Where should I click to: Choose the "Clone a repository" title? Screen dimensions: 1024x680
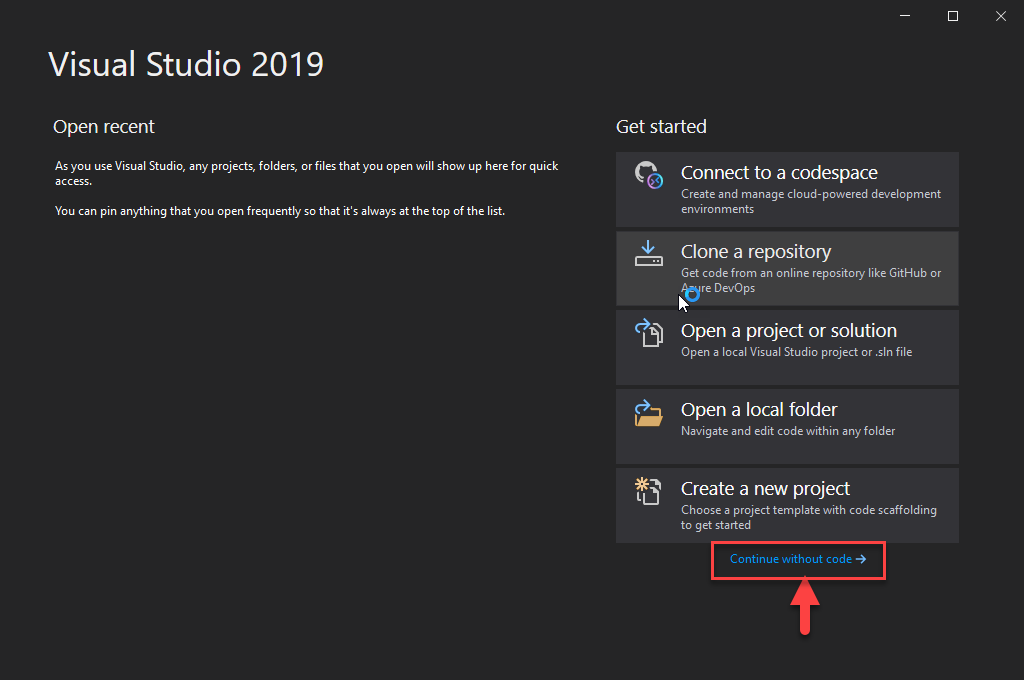[755, 252]
